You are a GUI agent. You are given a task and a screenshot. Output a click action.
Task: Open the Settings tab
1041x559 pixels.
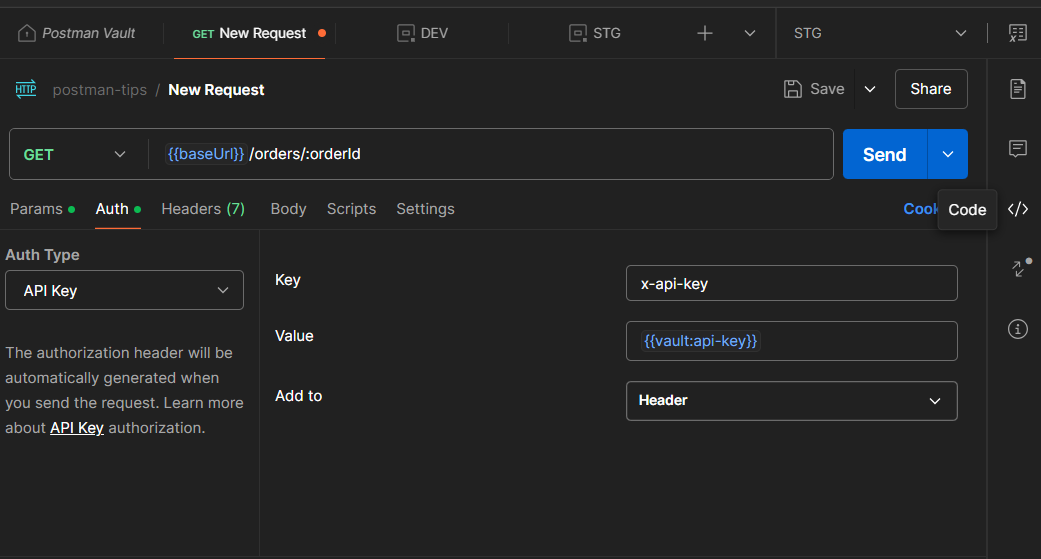coord(426,209)
